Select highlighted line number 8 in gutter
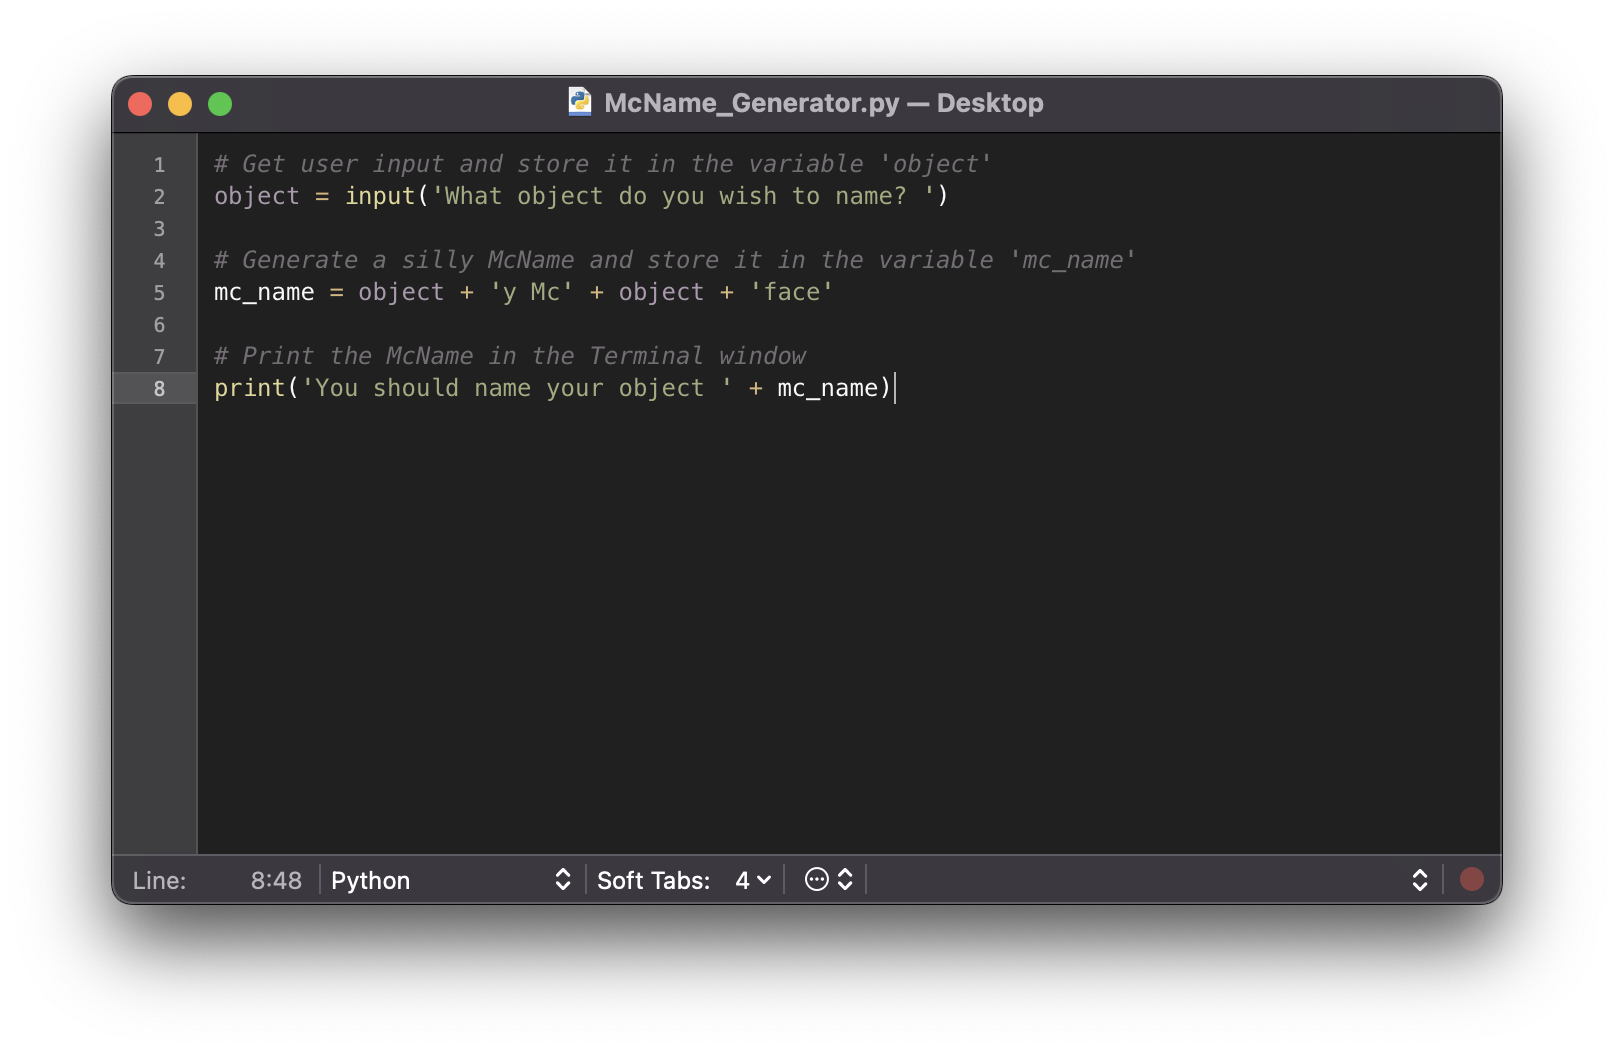 tap(159, 389)
